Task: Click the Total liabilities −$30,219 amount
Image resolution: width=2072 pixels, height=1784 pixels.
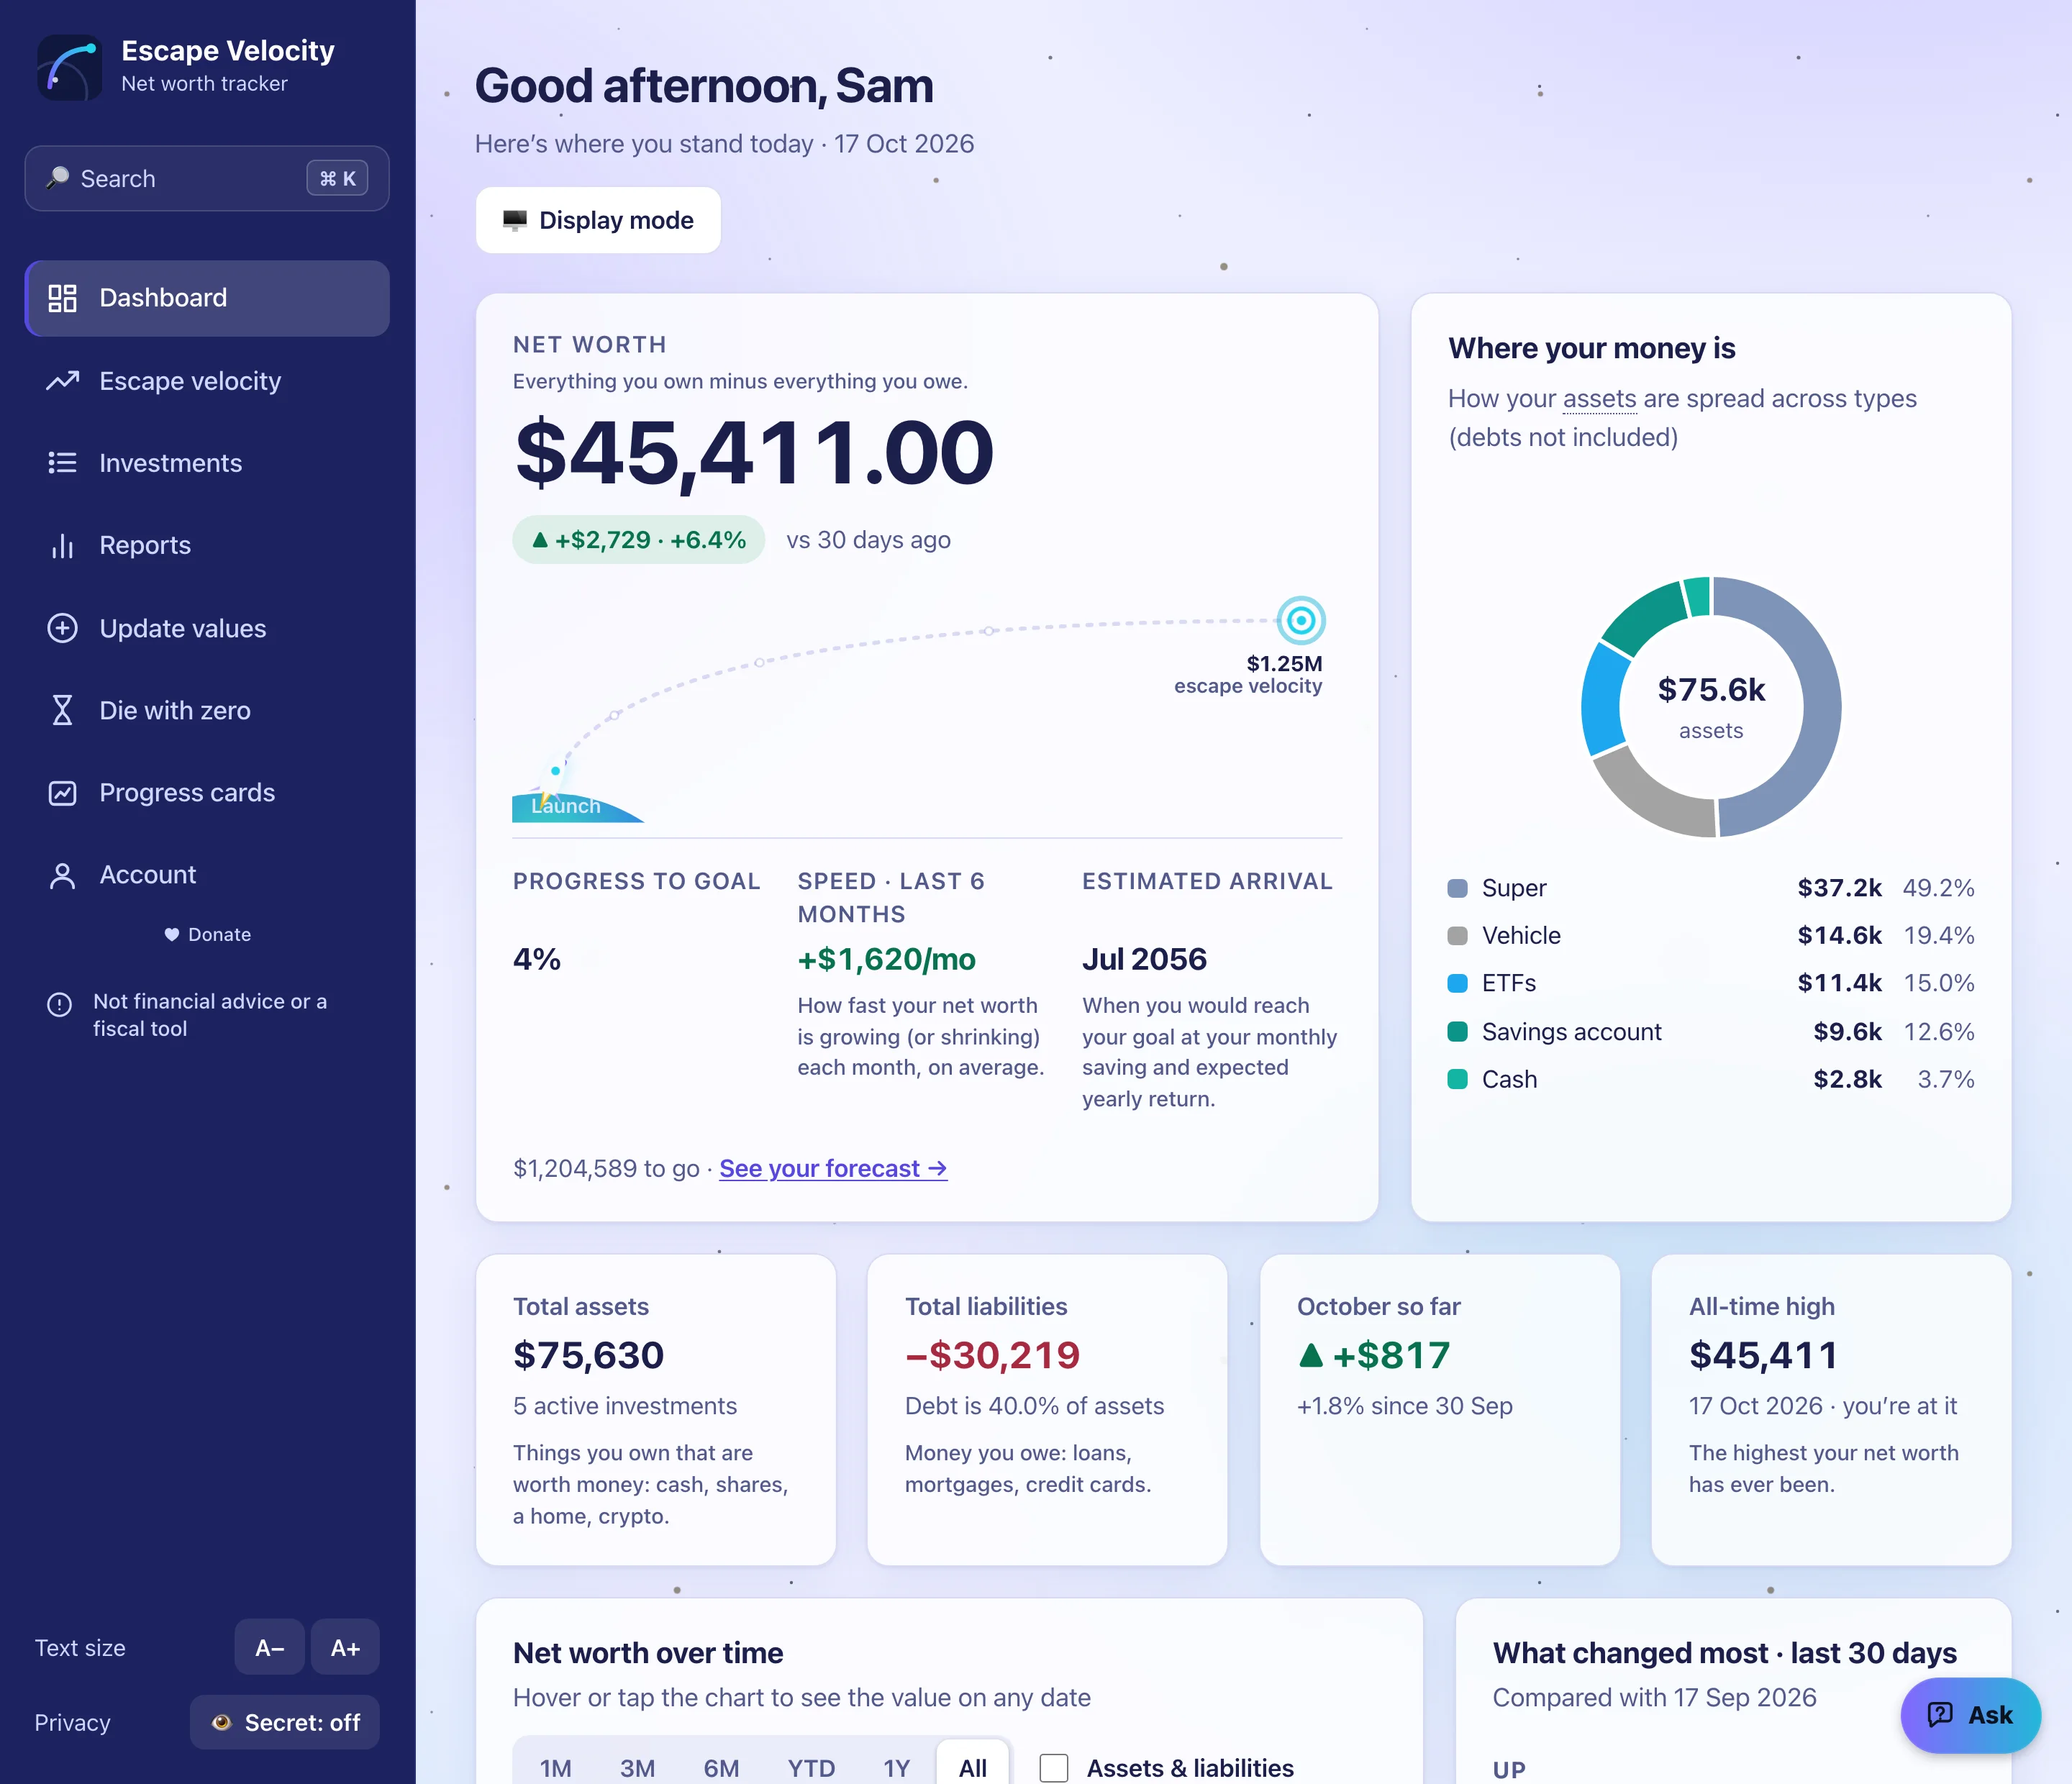Action: click(992, 1355)
